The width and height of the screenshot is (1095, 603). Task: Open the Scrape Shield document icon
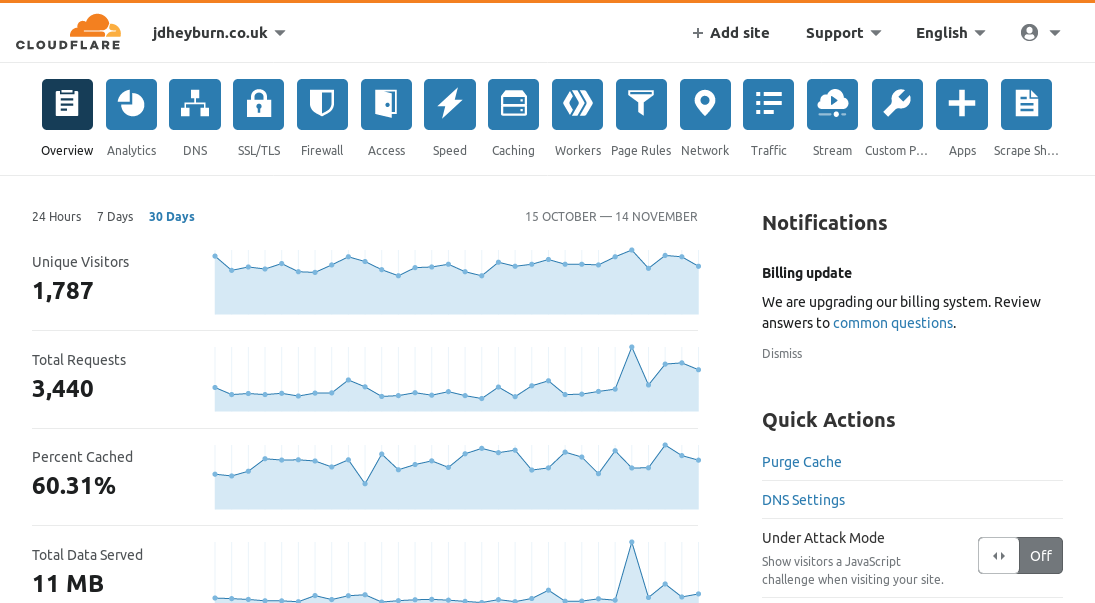point(1026,105)
